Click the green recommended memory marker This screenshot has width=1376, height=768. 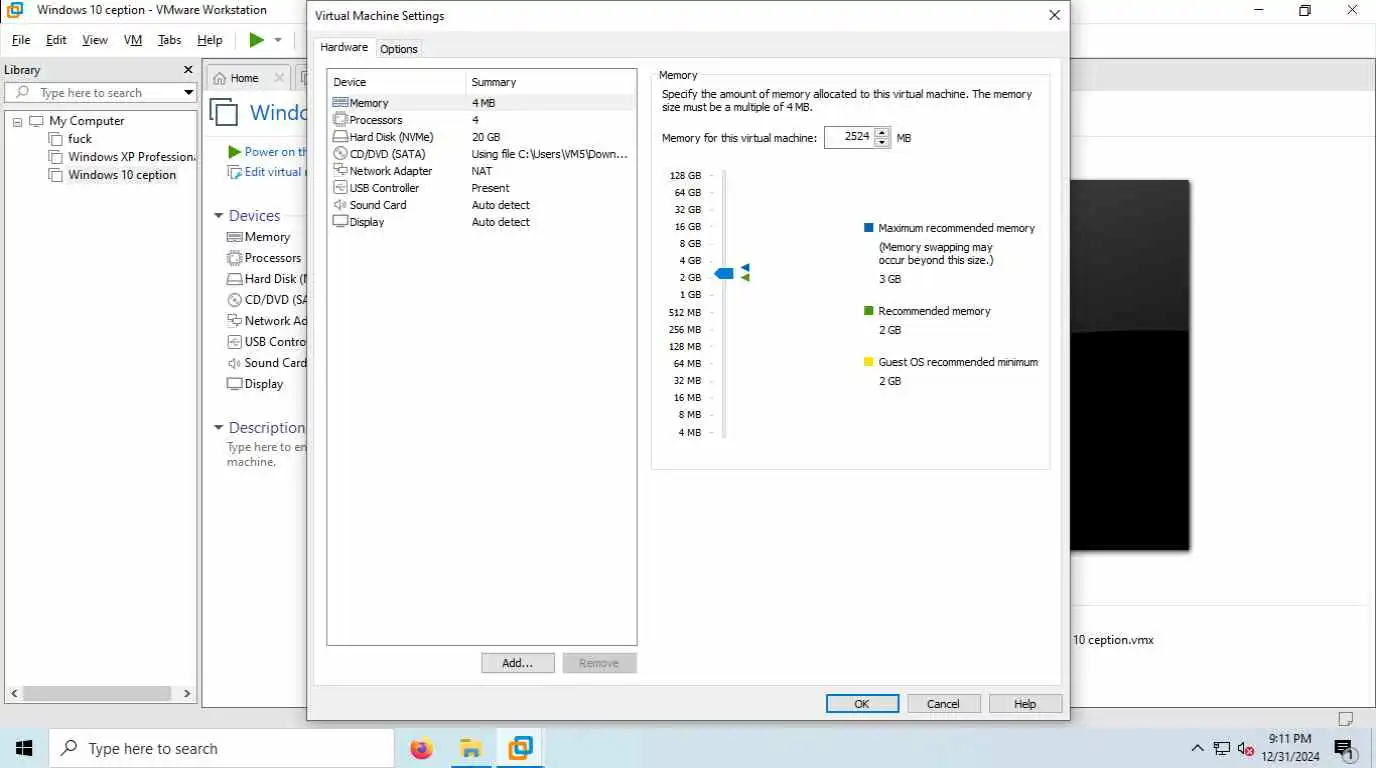pyautogui.click(x=745, y=278)
